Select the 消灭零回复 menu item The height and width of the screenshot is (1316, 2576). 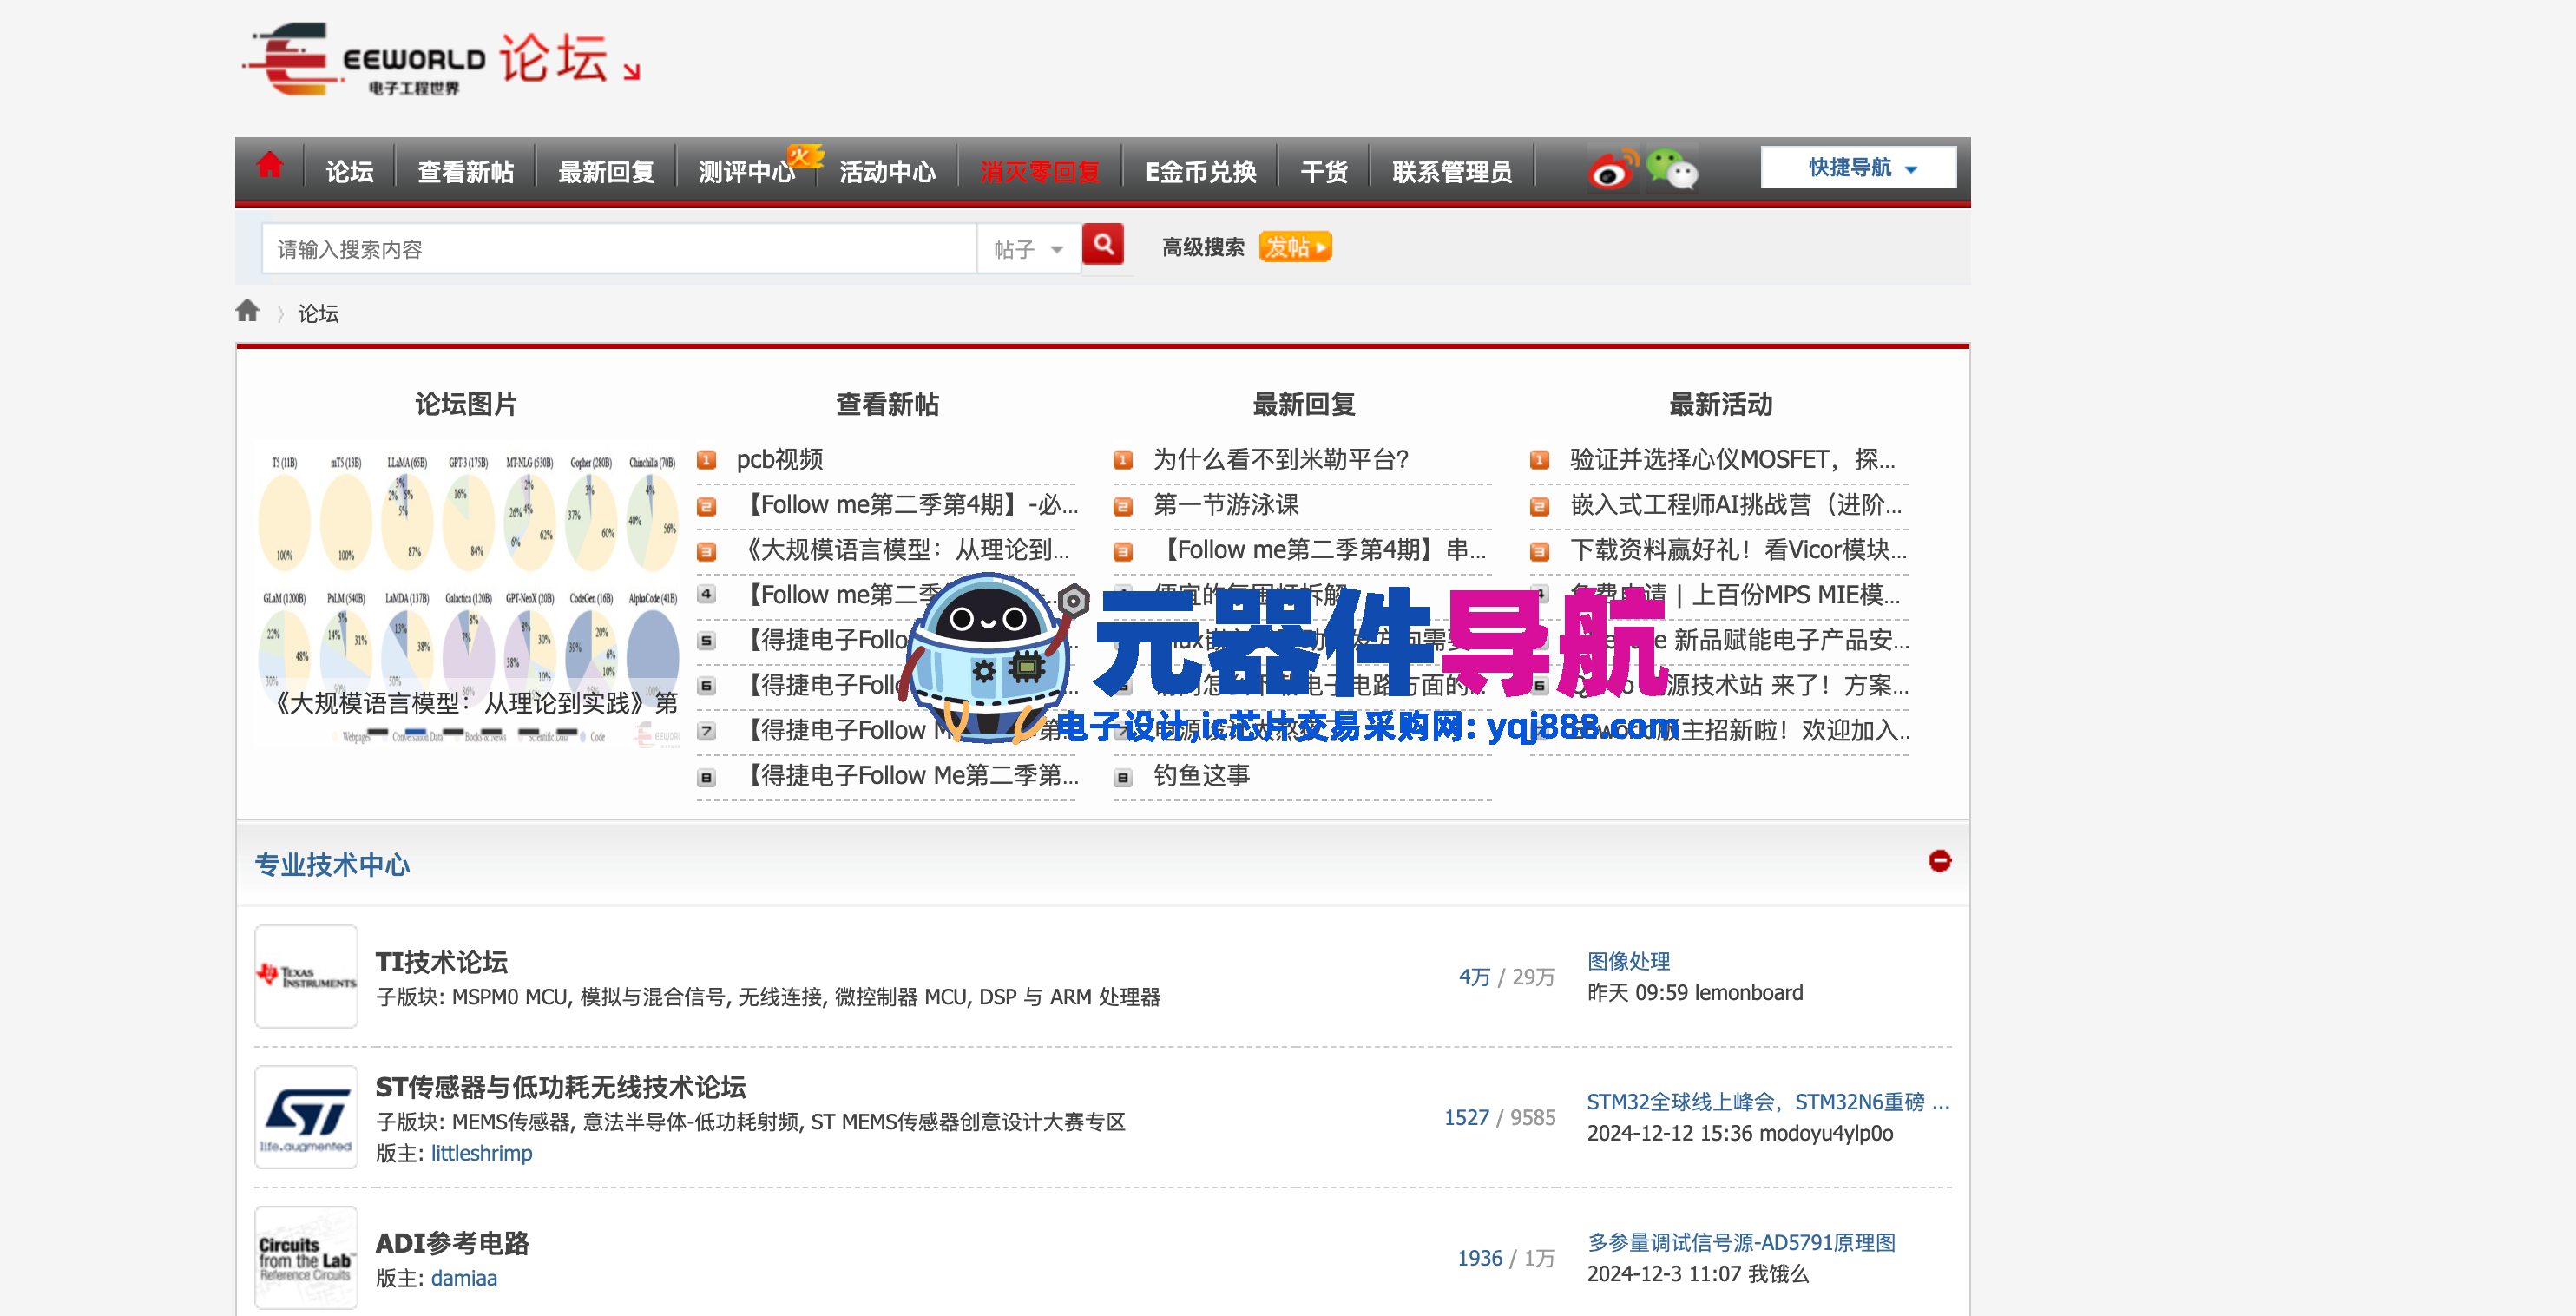[1039, 172]
